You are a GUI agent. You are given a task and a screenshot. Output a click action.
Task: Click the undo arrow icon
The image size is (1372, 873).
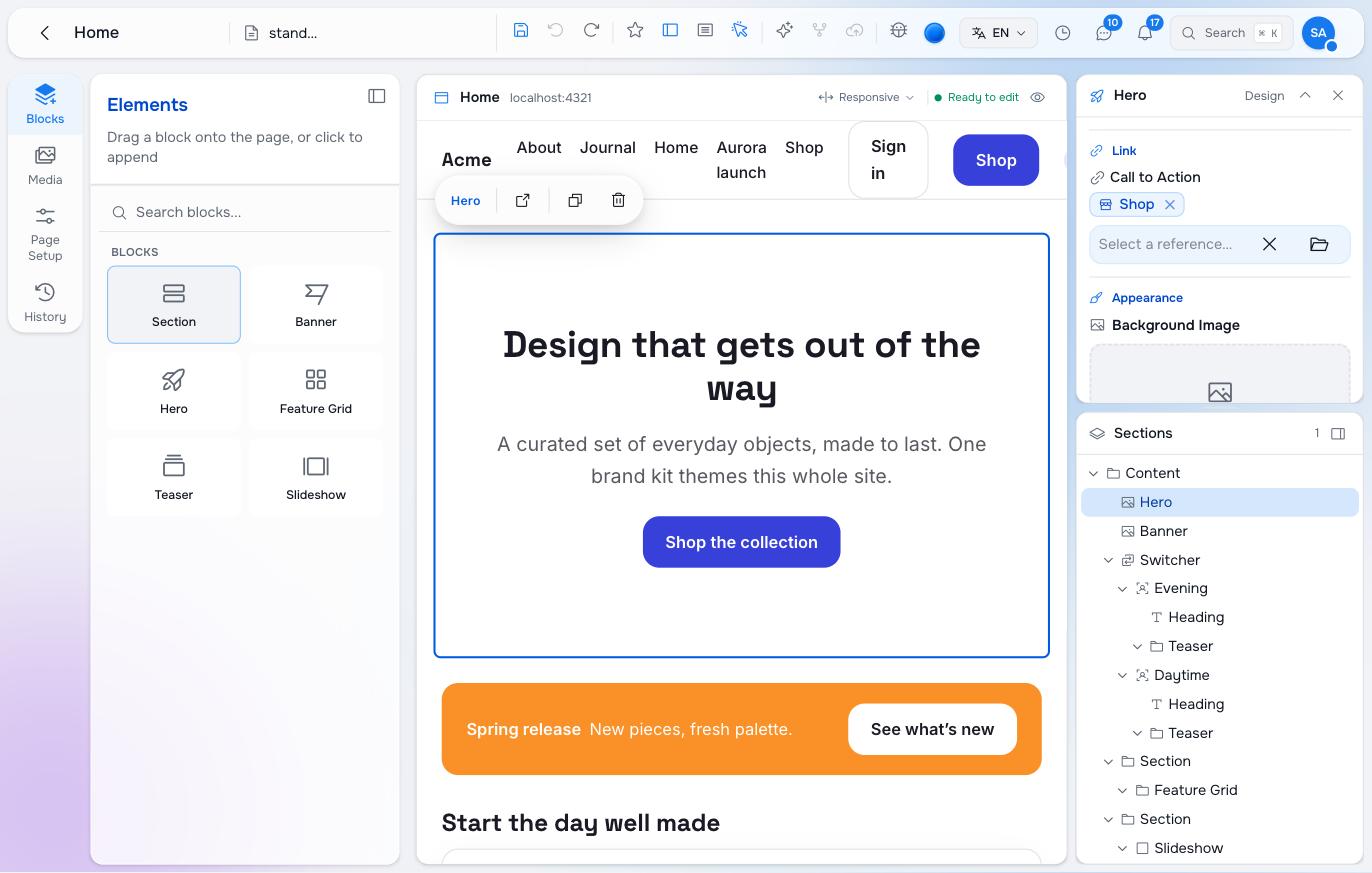tap(556, 31)
